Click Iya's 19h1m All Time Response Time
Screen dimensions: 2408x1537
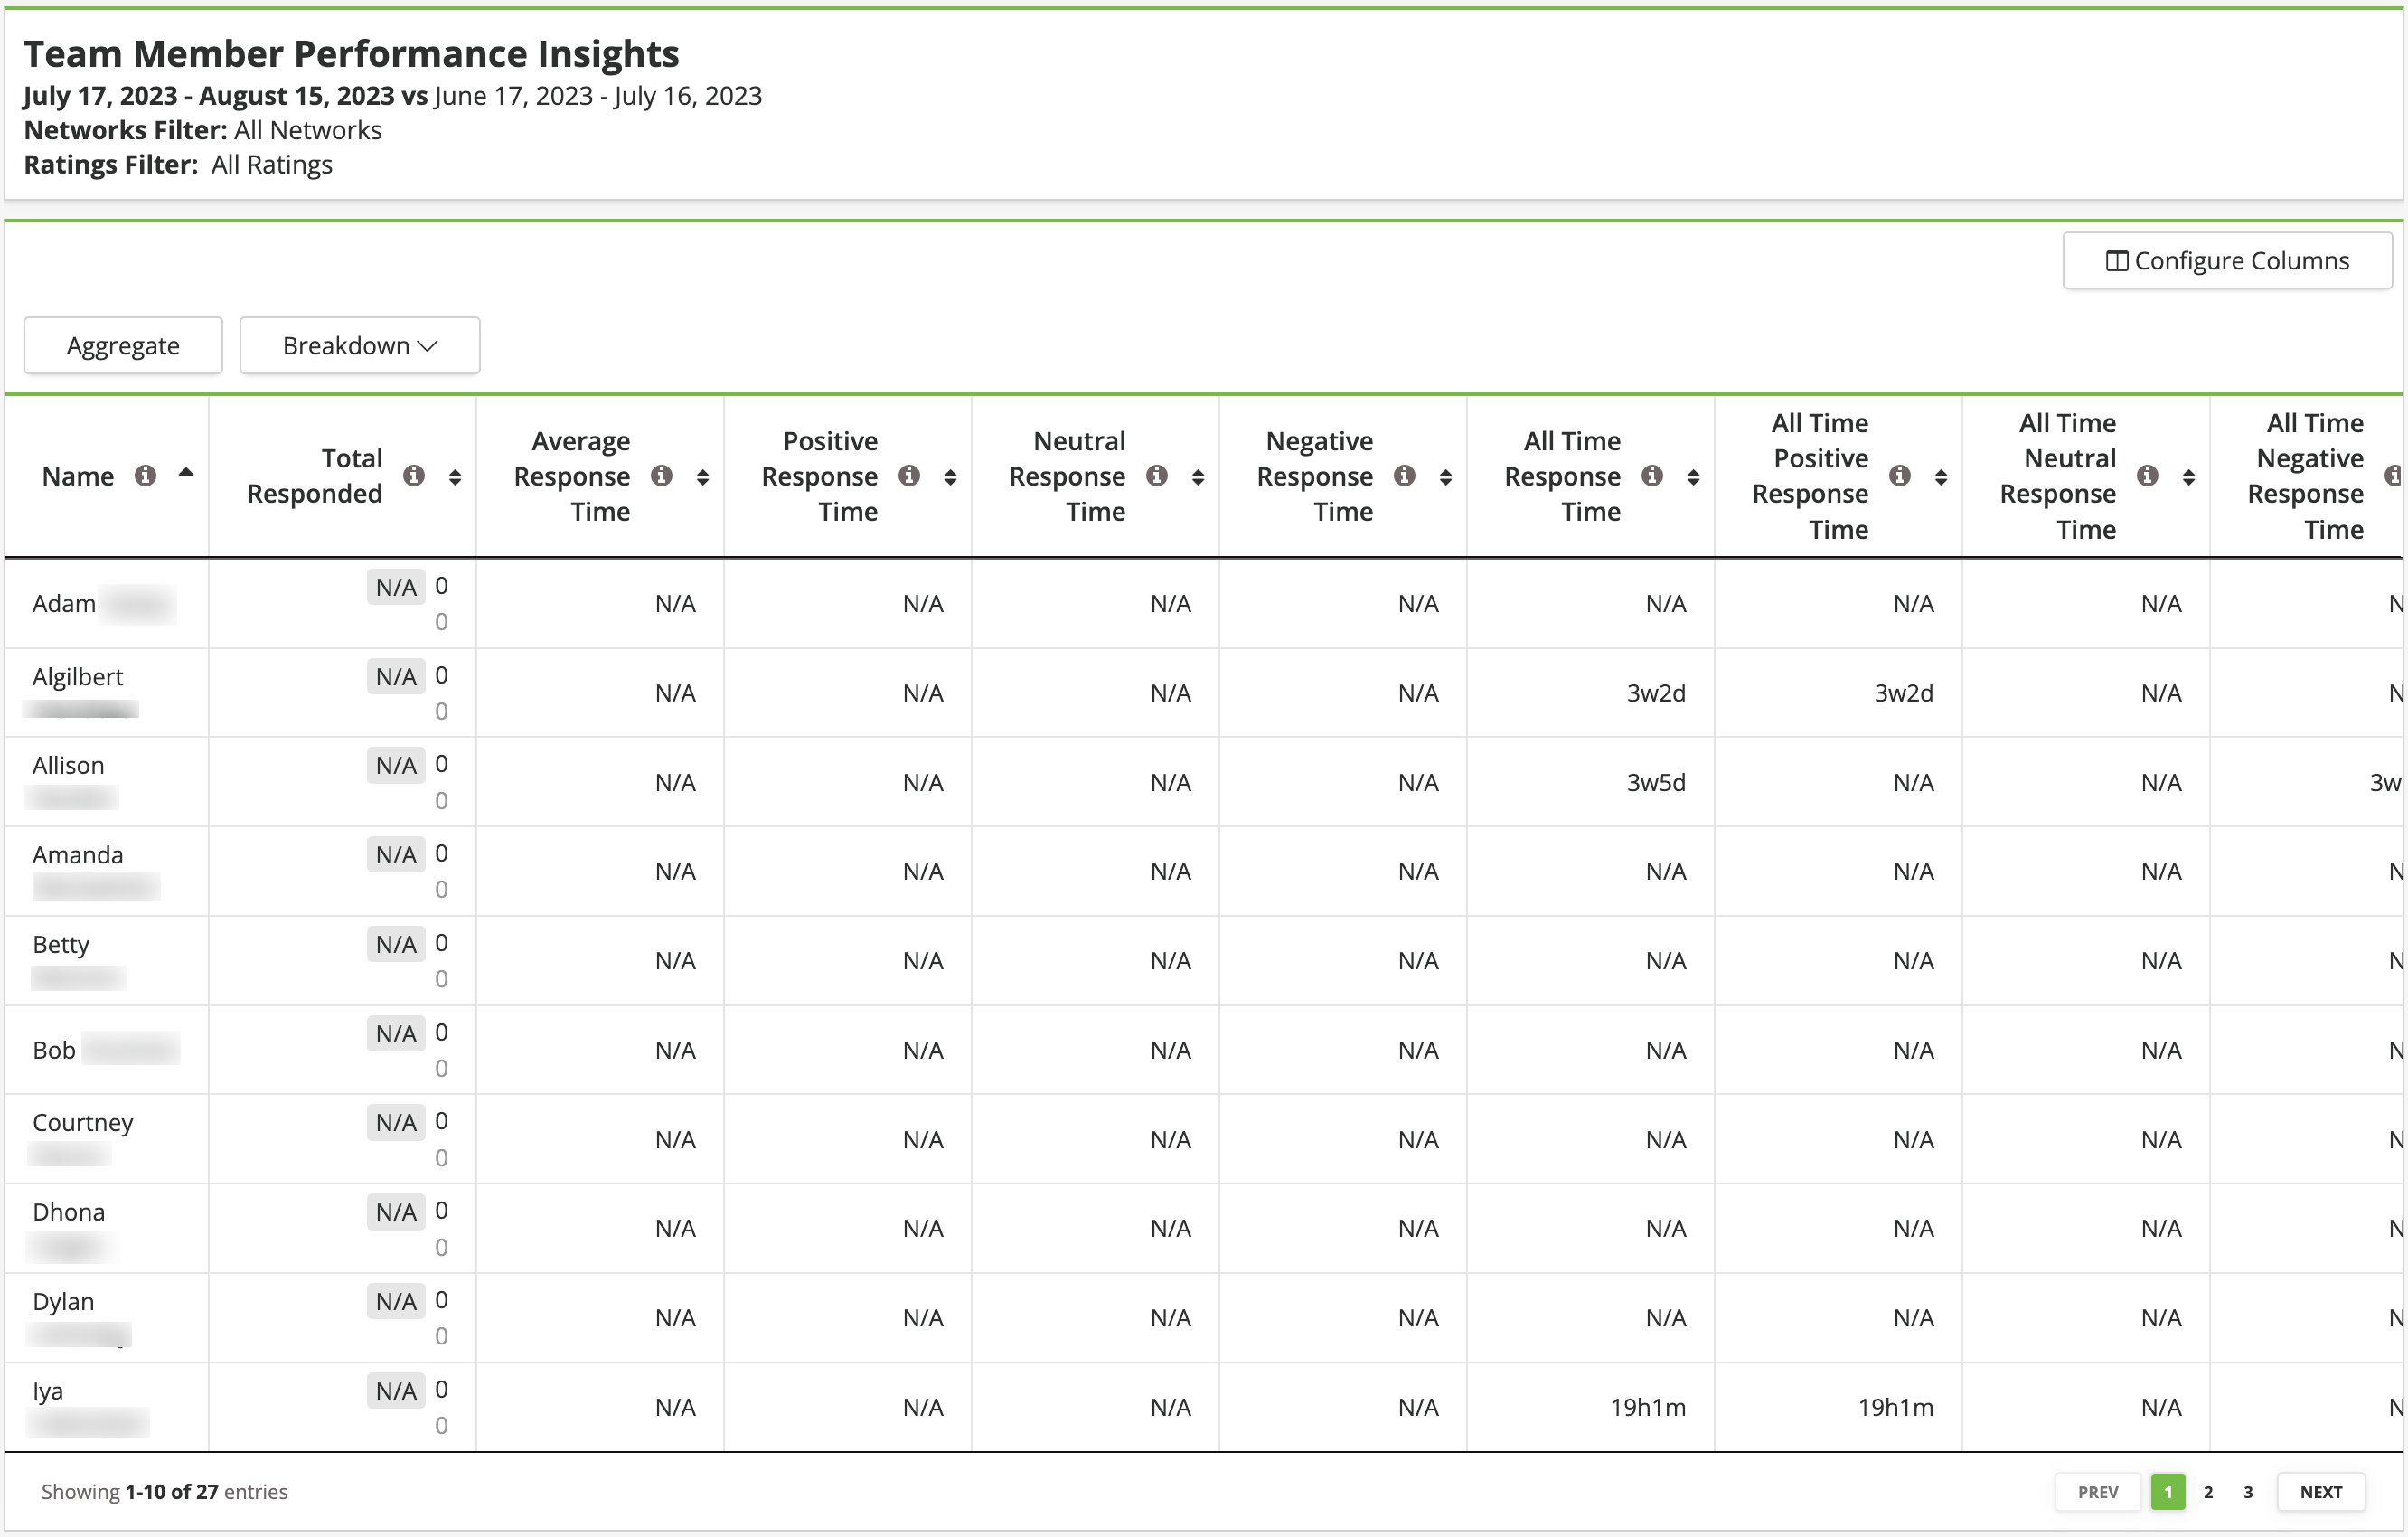tap(1648, 1407)
